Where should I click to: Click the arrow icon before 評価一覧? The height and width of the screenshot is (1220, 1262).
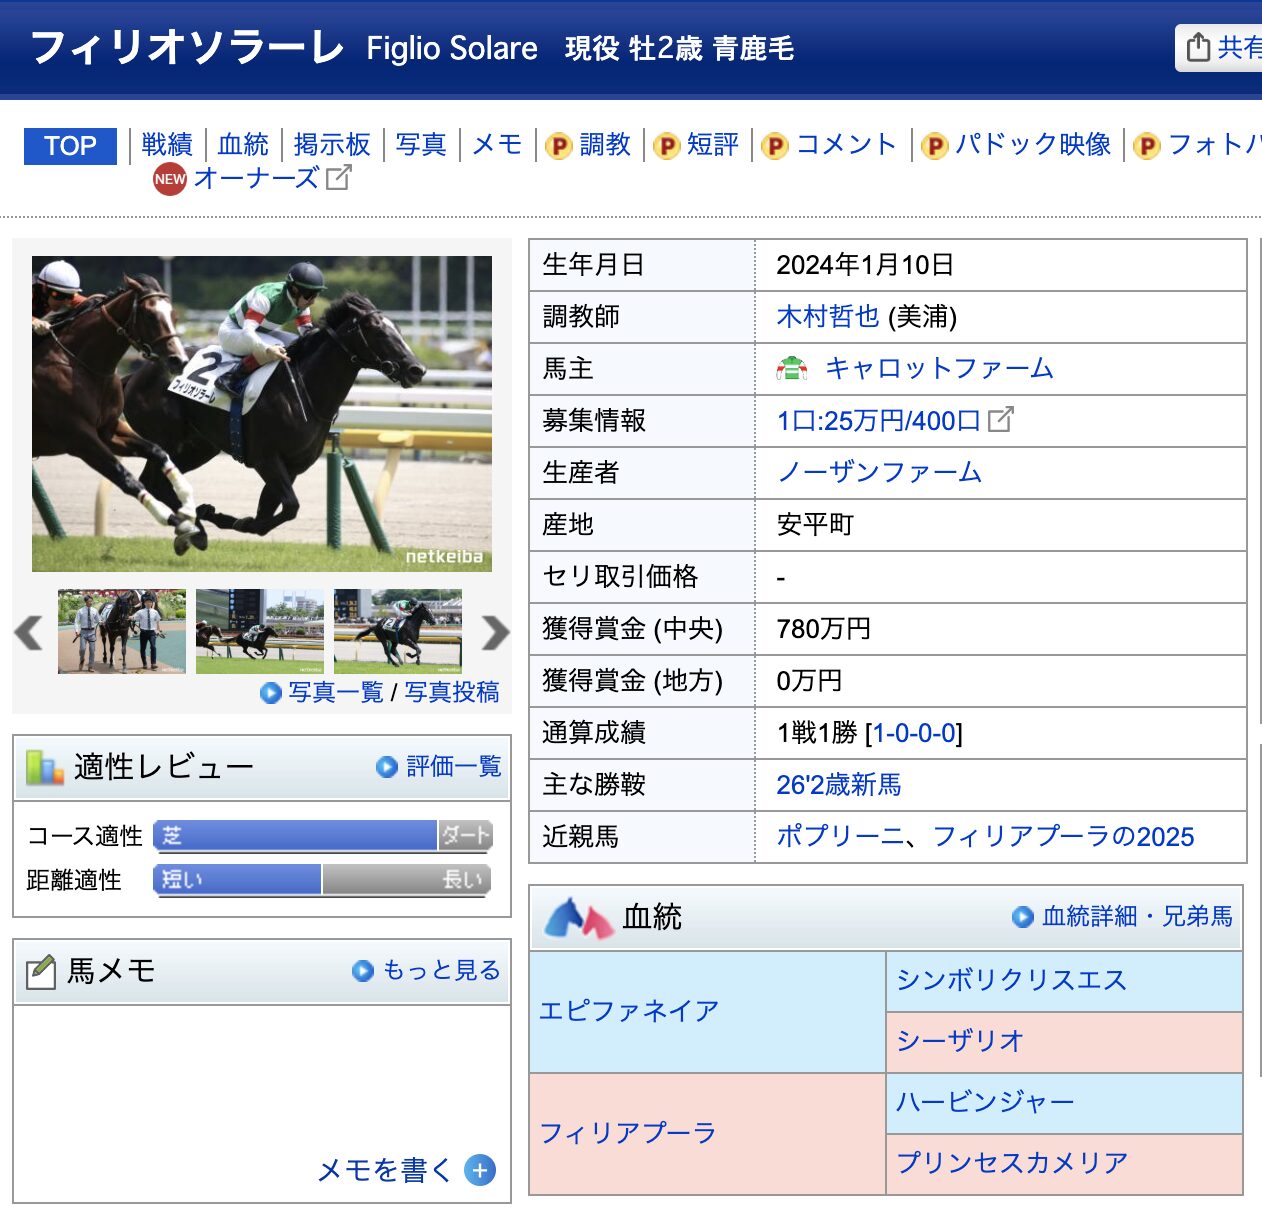click(x=387, y=767)
